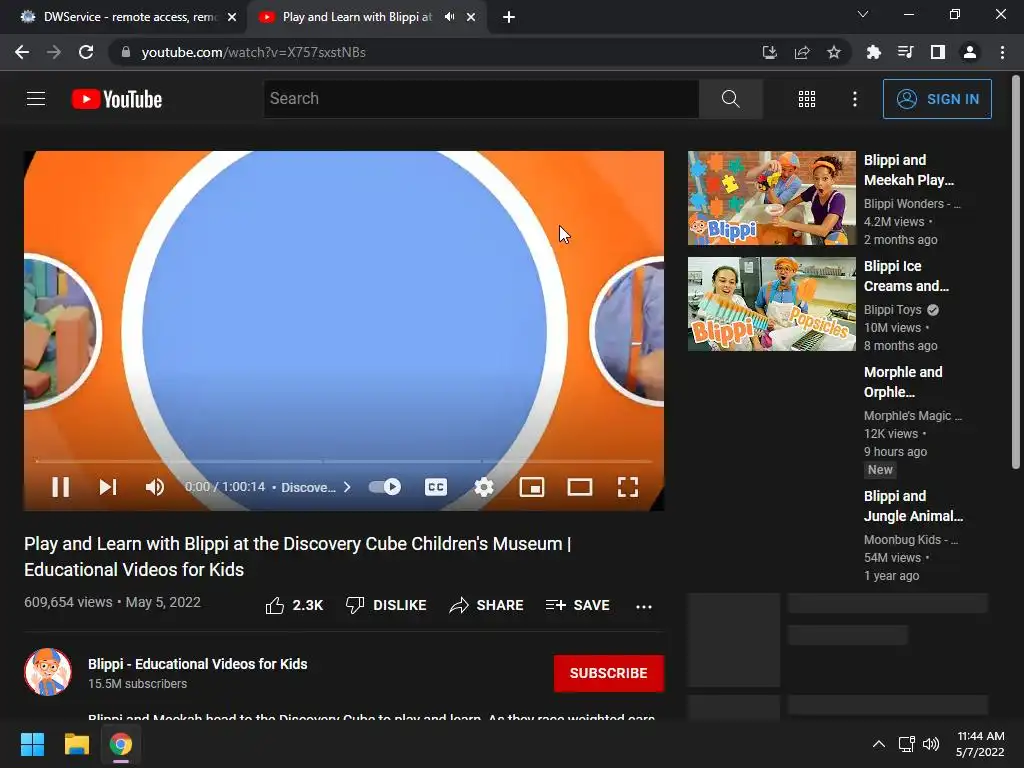Viewport: 1024px width, 768px height.
Task: Click the address bar URL
Action: coord(253,52)
